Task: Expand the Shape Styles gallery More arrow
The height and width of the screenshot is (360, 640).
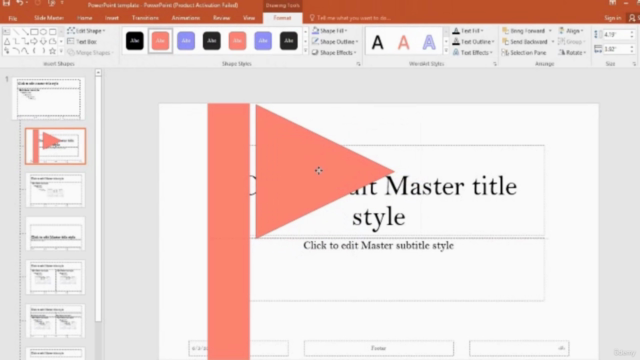Action: (x=305, y=51)
